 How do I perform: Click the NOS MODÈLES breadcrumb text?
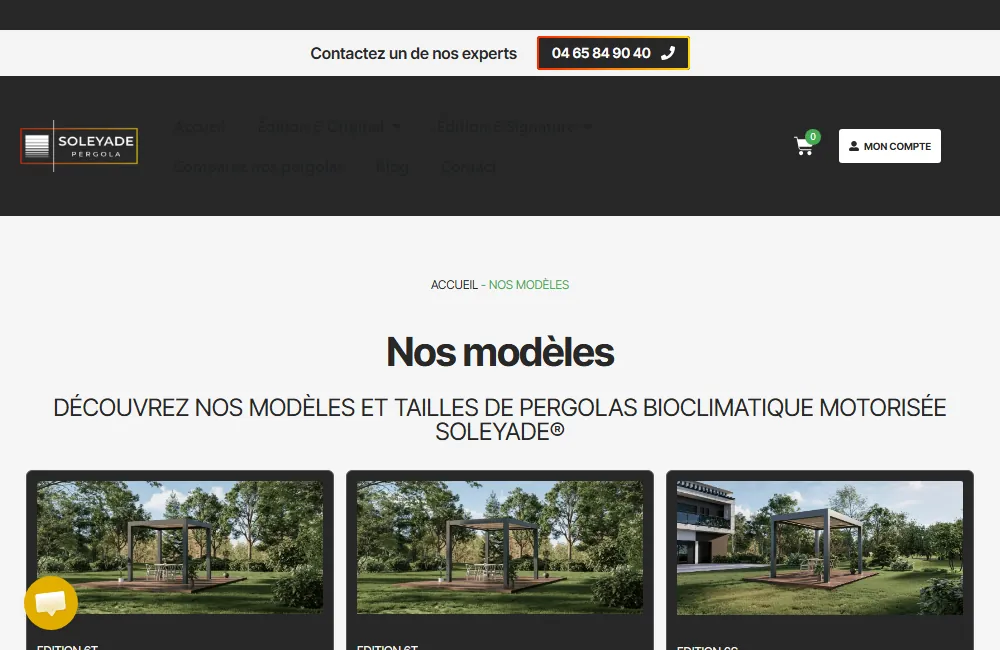pyautogui.click(x=529, y=285)
